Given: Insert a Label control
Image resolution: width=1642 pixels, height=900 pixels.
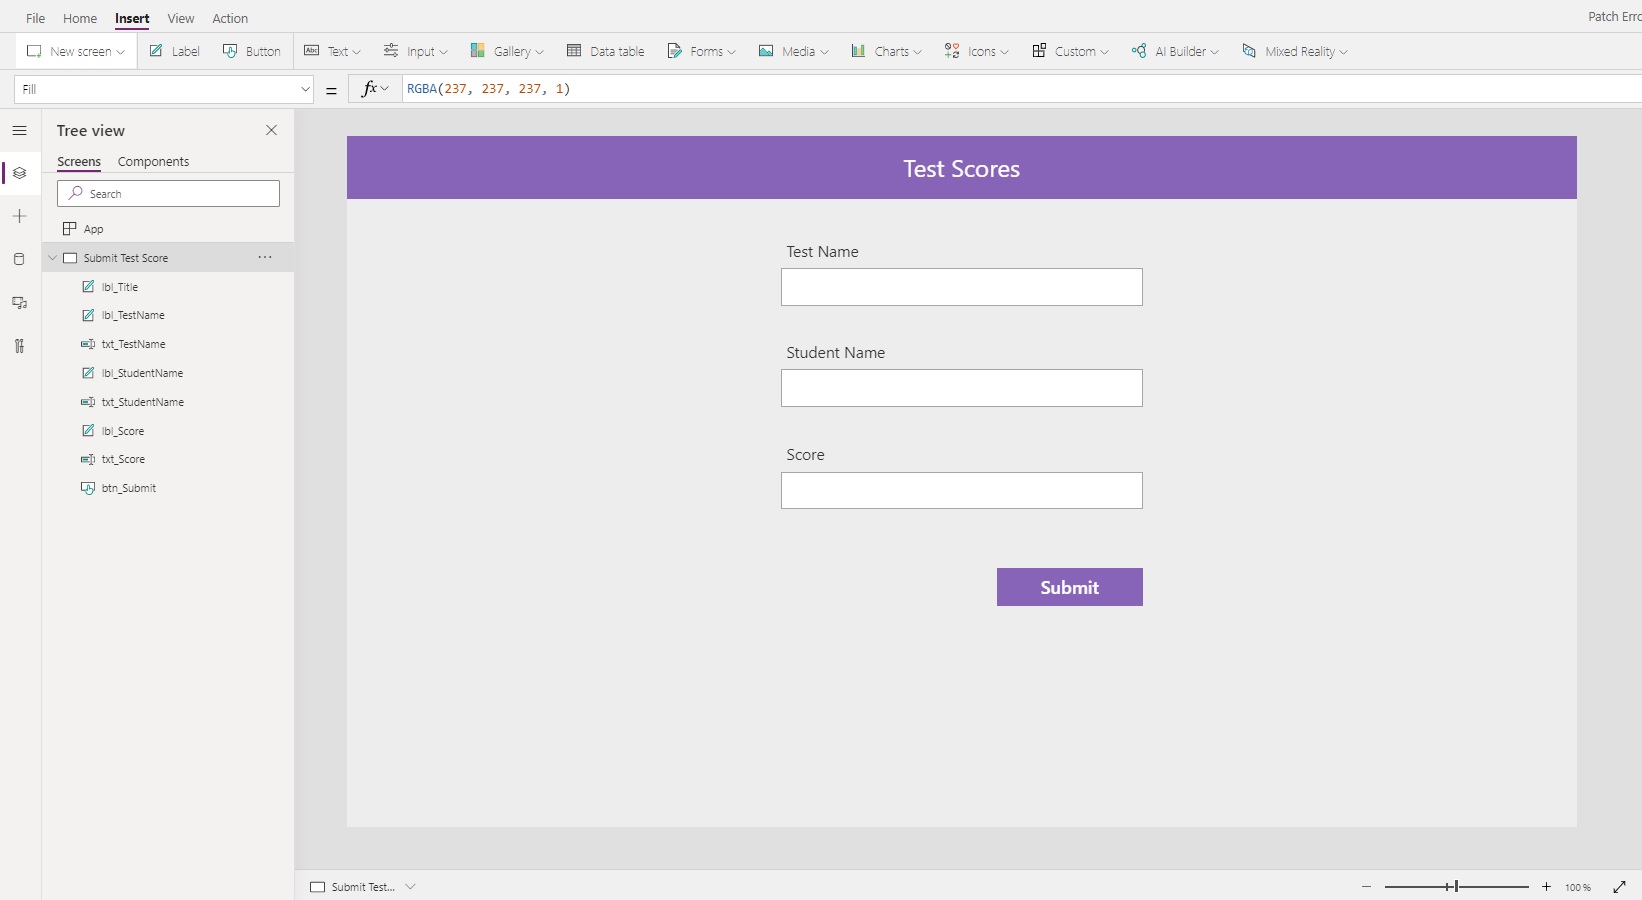Looking at the screenshot, I should pos(174,51).
